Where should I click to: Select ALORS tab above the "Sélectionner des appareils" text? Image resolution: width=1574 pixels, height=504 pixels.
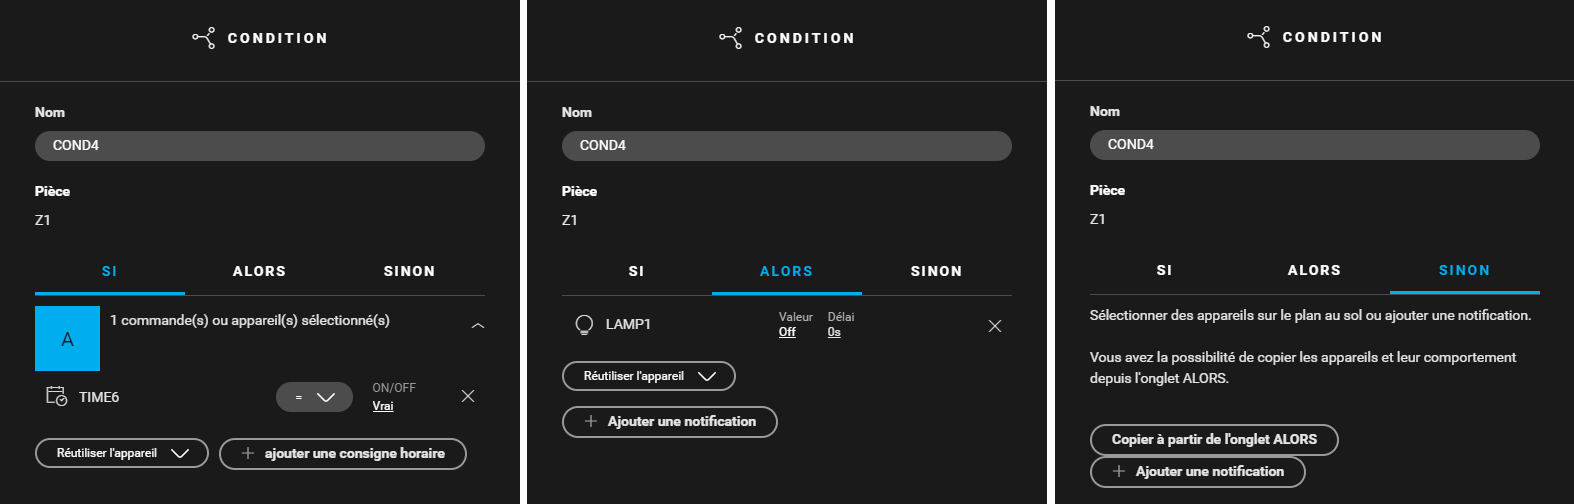pos(1314,270)
